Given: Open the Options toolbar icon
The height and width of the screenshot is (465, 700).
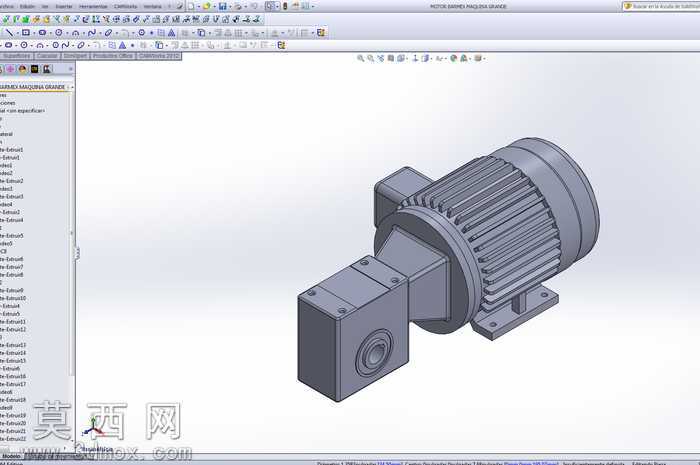Looking at the screenshot, I should 306,6.
